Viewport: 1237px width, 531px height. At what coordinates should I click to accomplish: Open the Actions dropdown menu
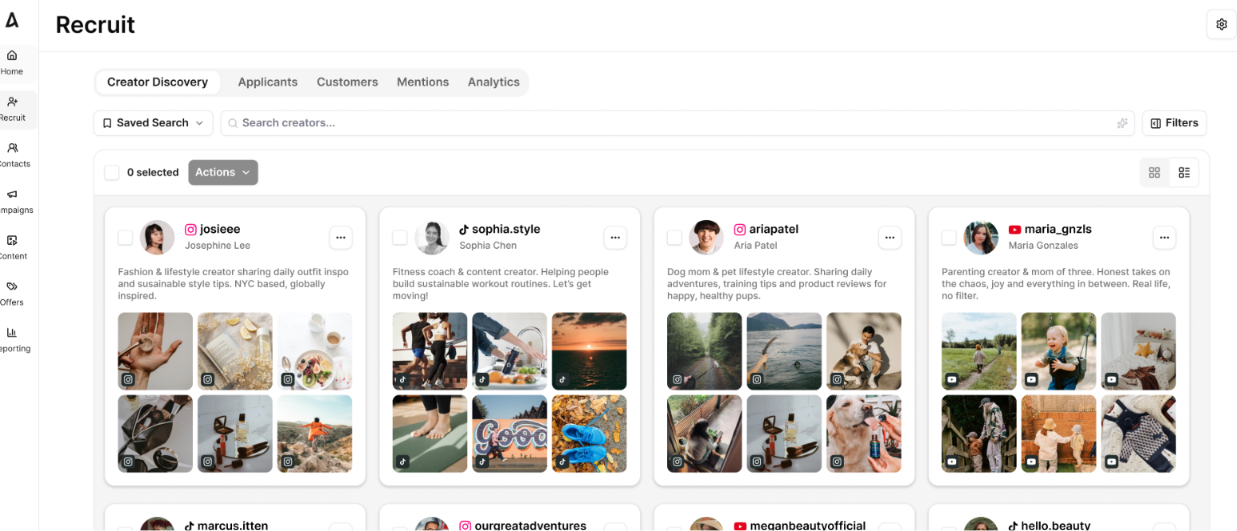click(x=223, y=172)
